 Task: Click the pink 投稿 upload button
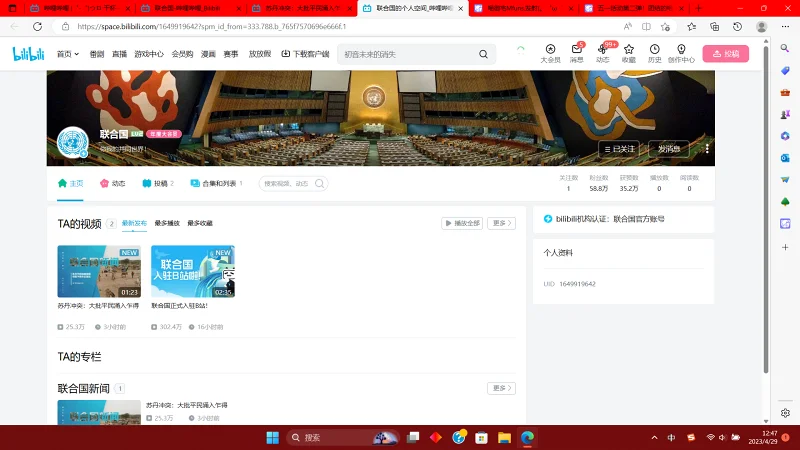tap(726, 54)
